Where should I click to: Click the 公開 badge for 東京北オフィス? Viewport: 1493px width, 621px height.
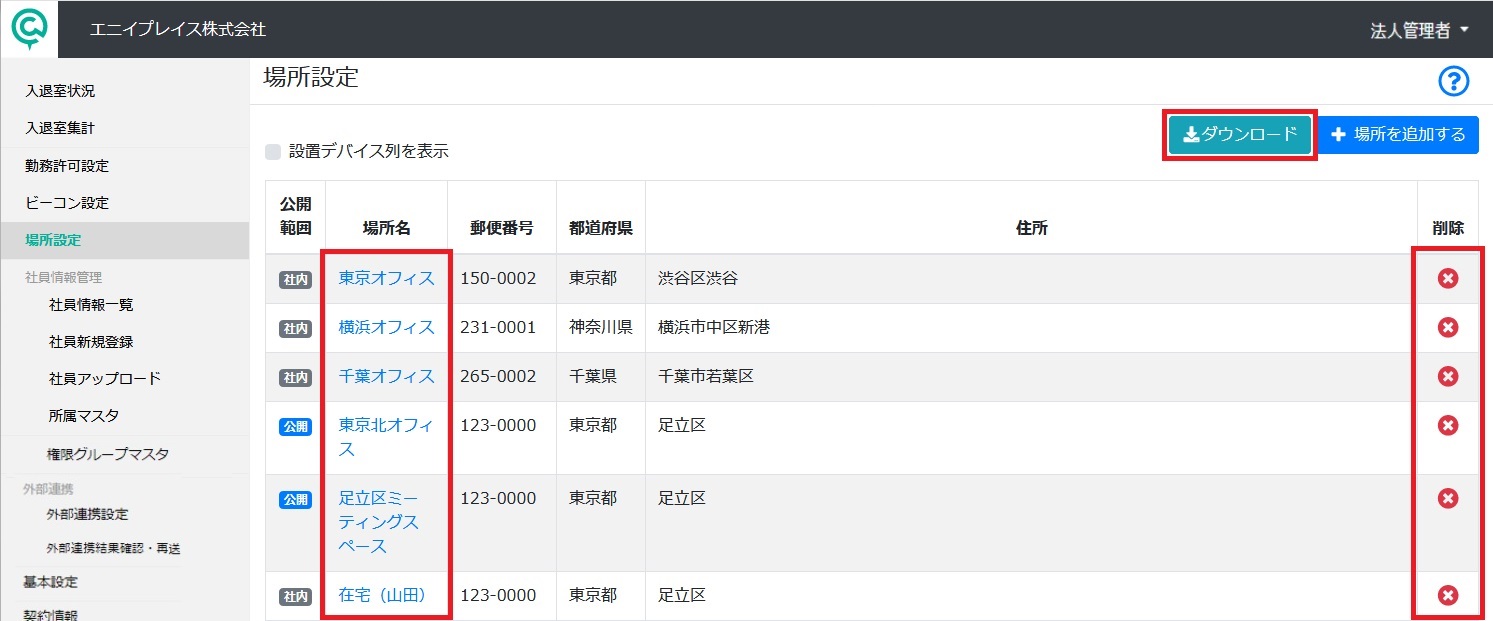point(295,427)
